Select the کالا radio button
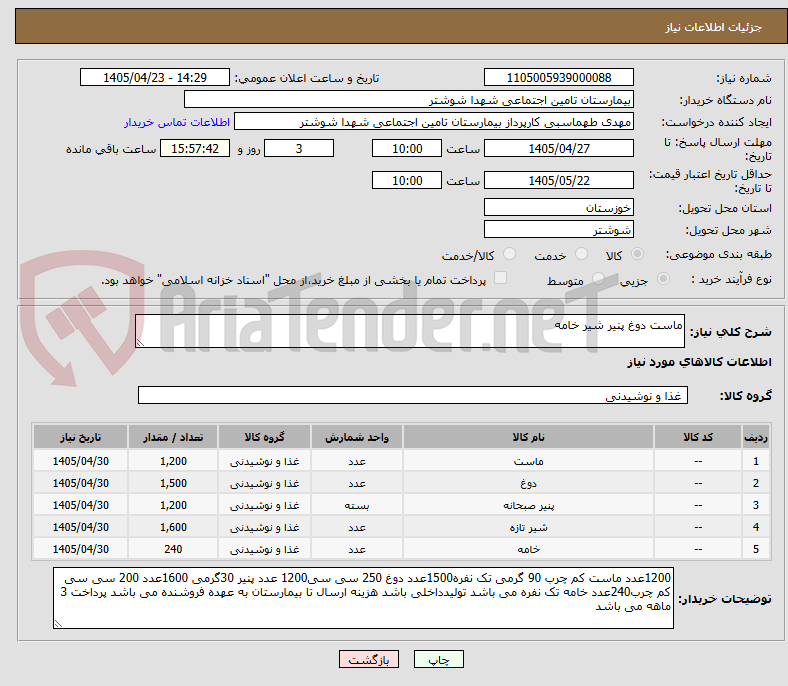Viewport: 788px width, 686px height. pyautogui.click(x=637, y=254)
